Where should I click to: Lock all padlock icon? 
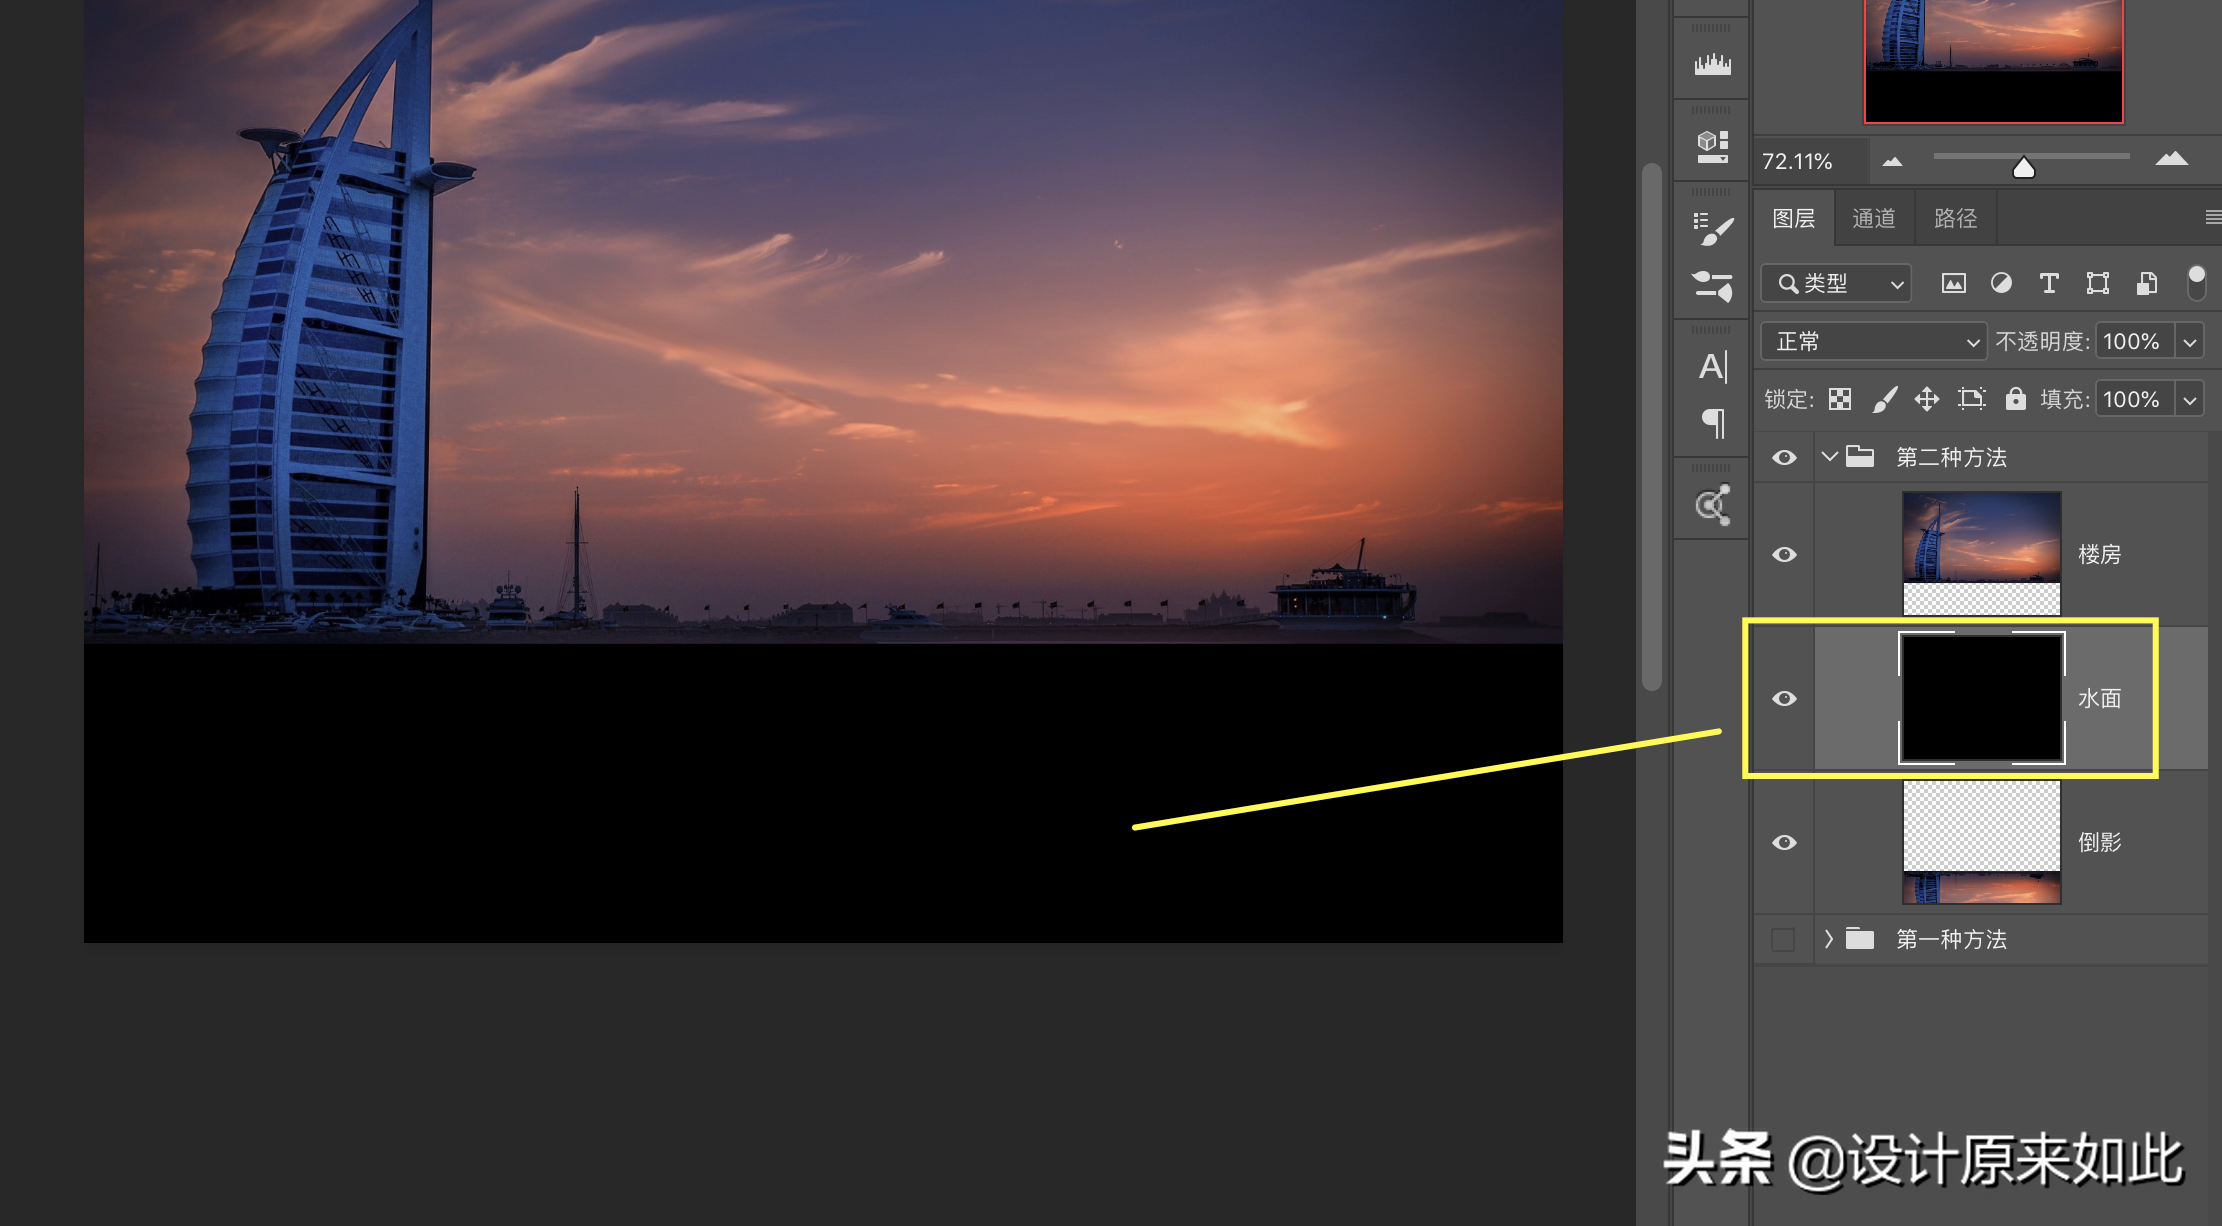2015,399
